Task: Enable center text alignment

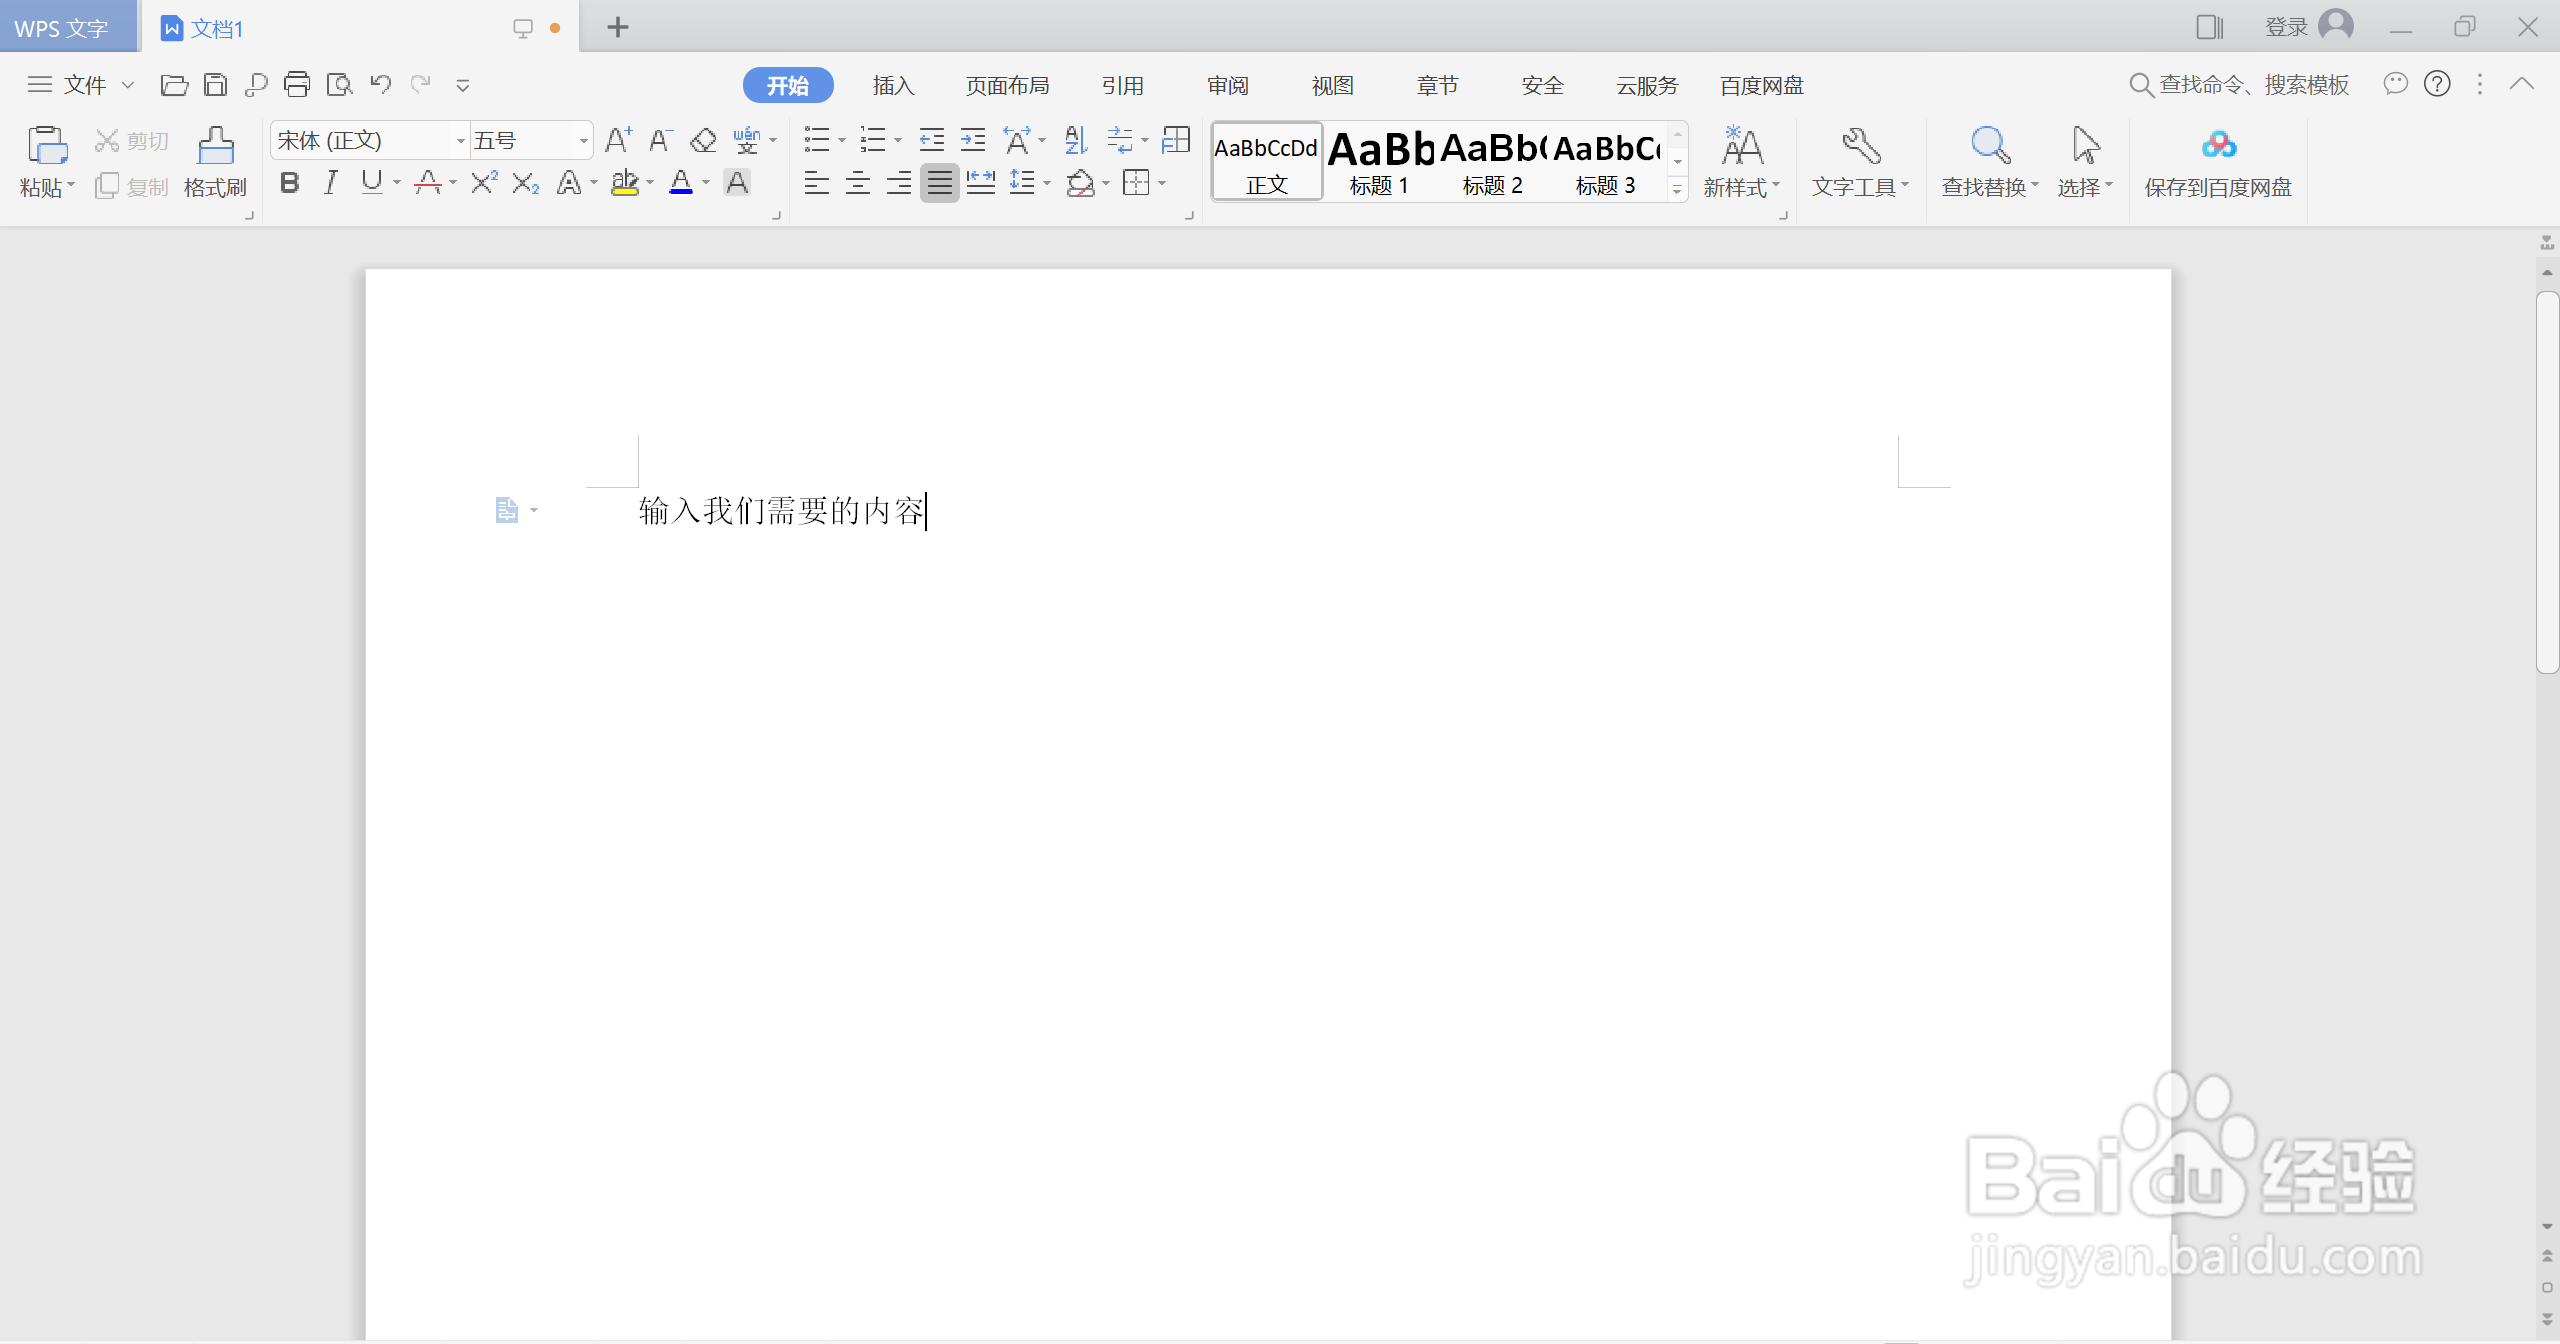Action: pyautogui.click(x=858, y=183)
